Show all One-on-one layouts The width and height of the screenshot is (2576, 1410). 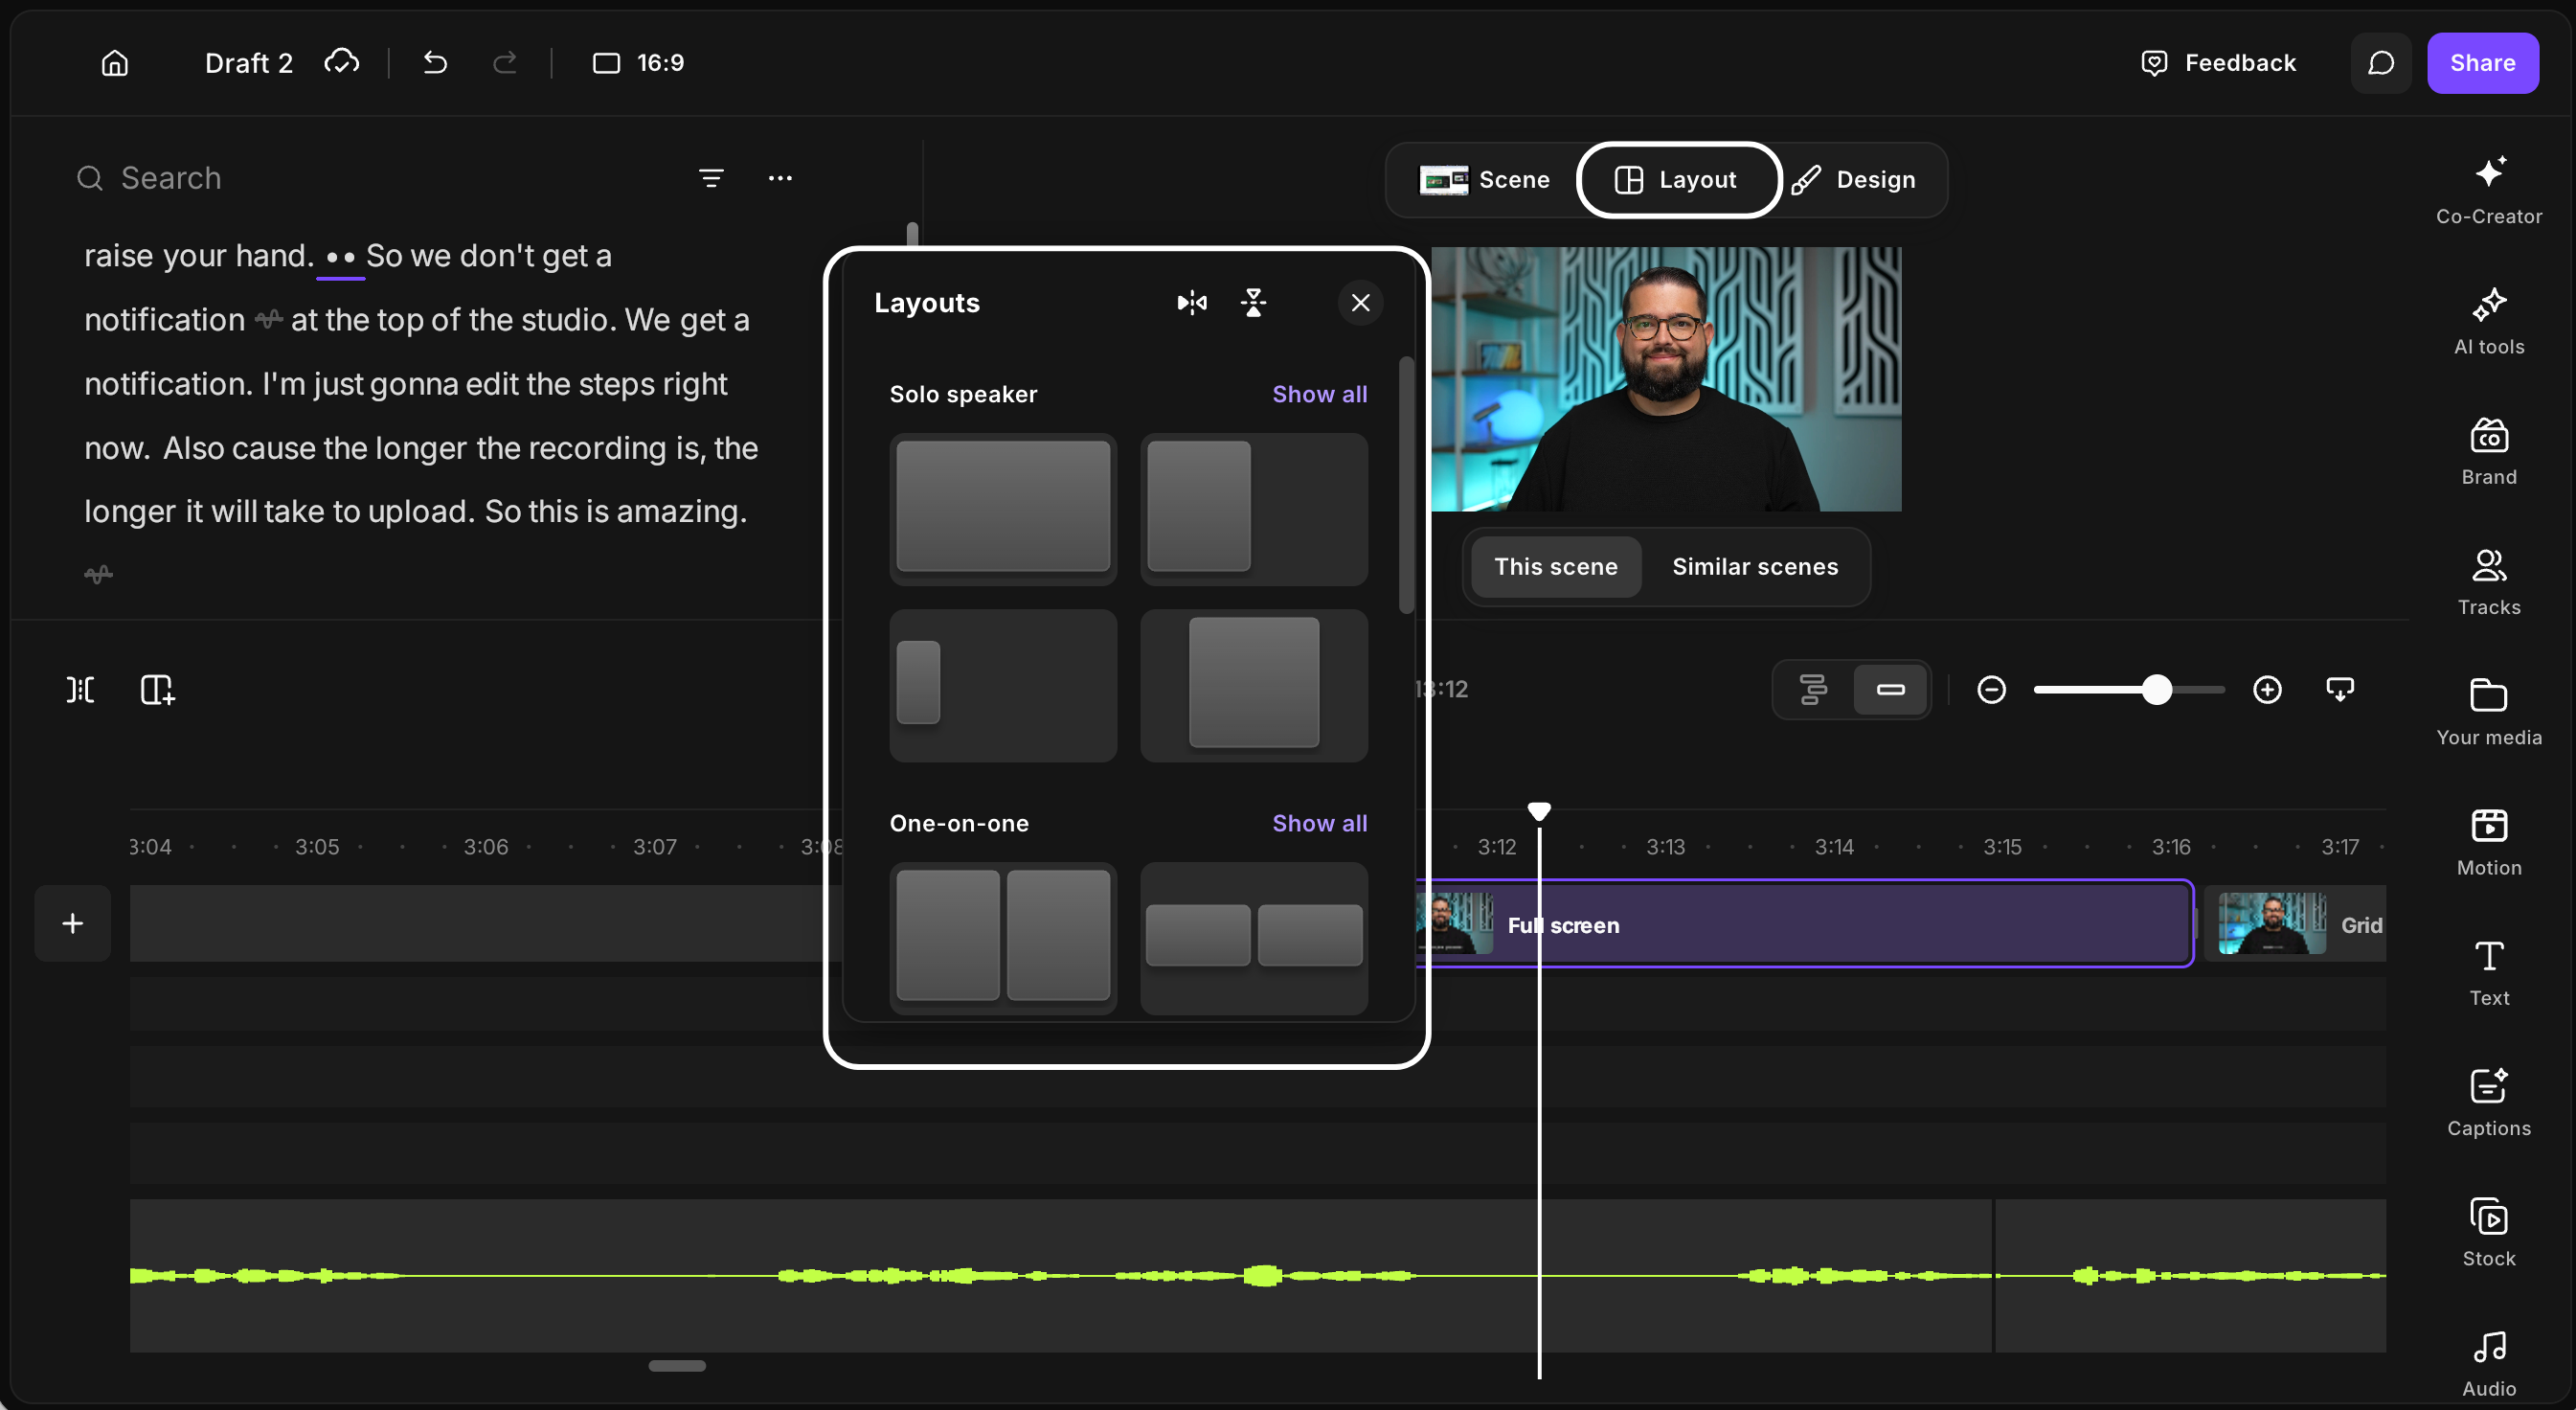1319,823
